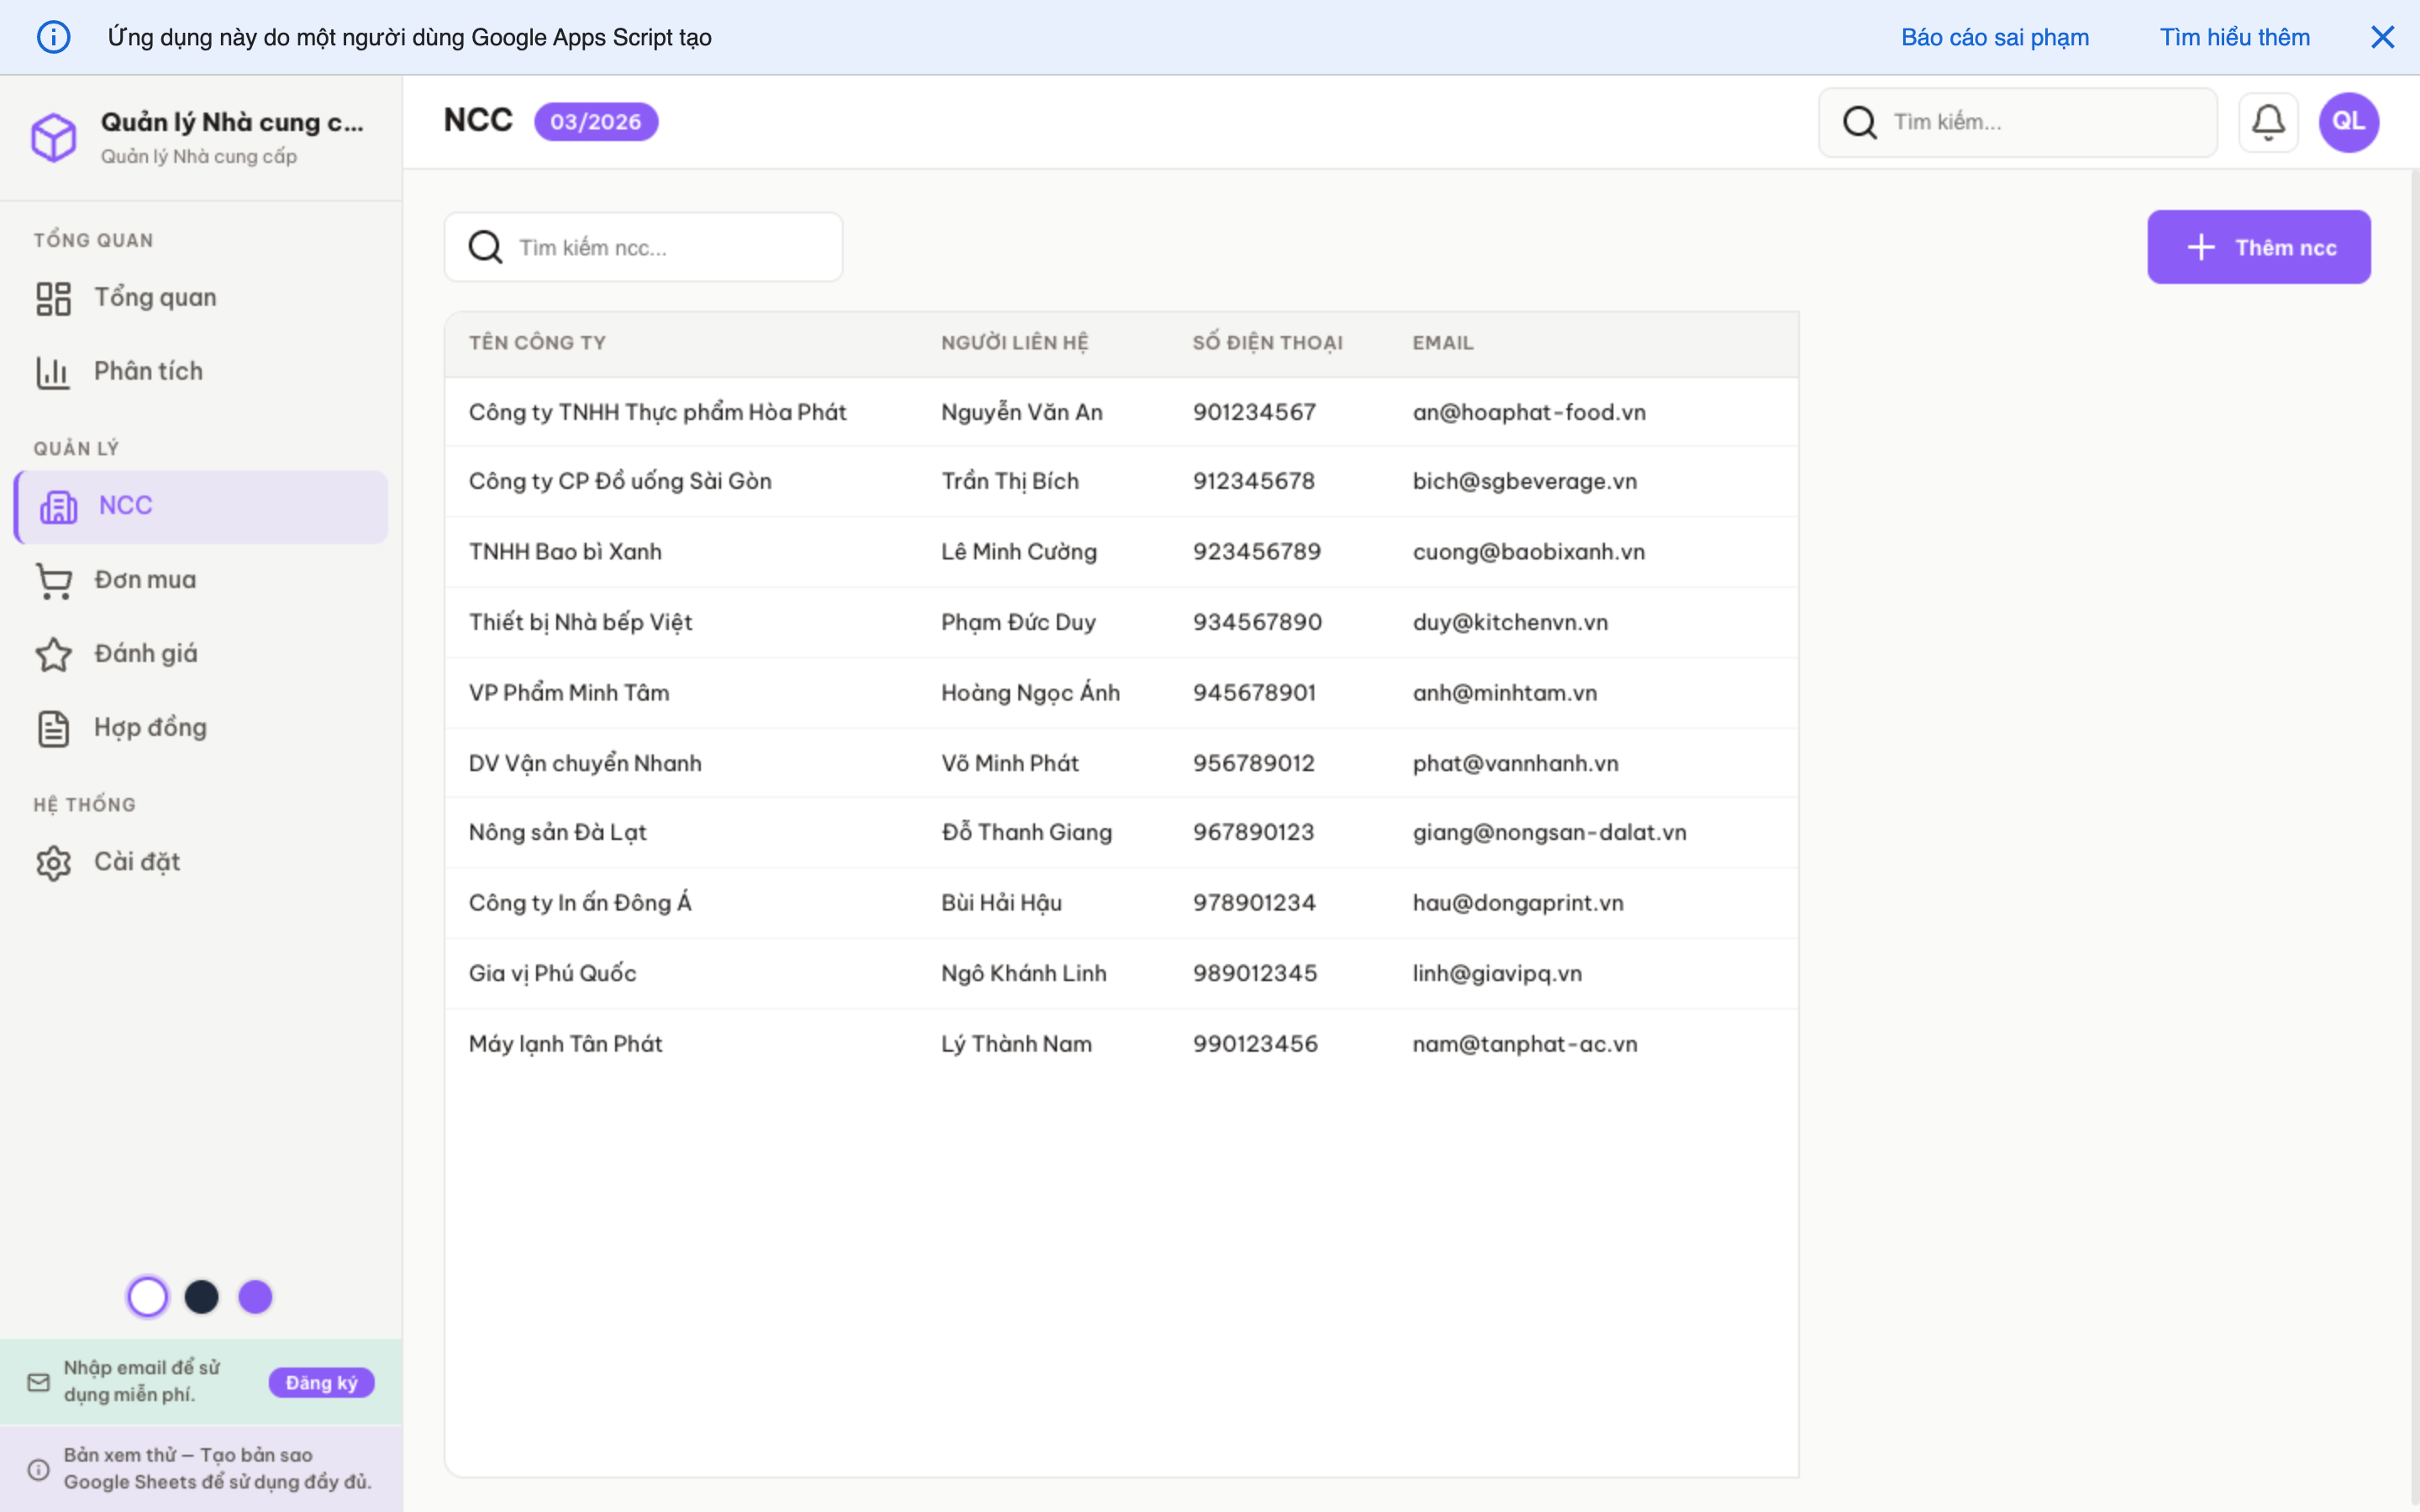The height and width of the screenshot is (1512, 2420).
Task: Open the Báo cáo sai phạm link
Action: [1994, 37]
